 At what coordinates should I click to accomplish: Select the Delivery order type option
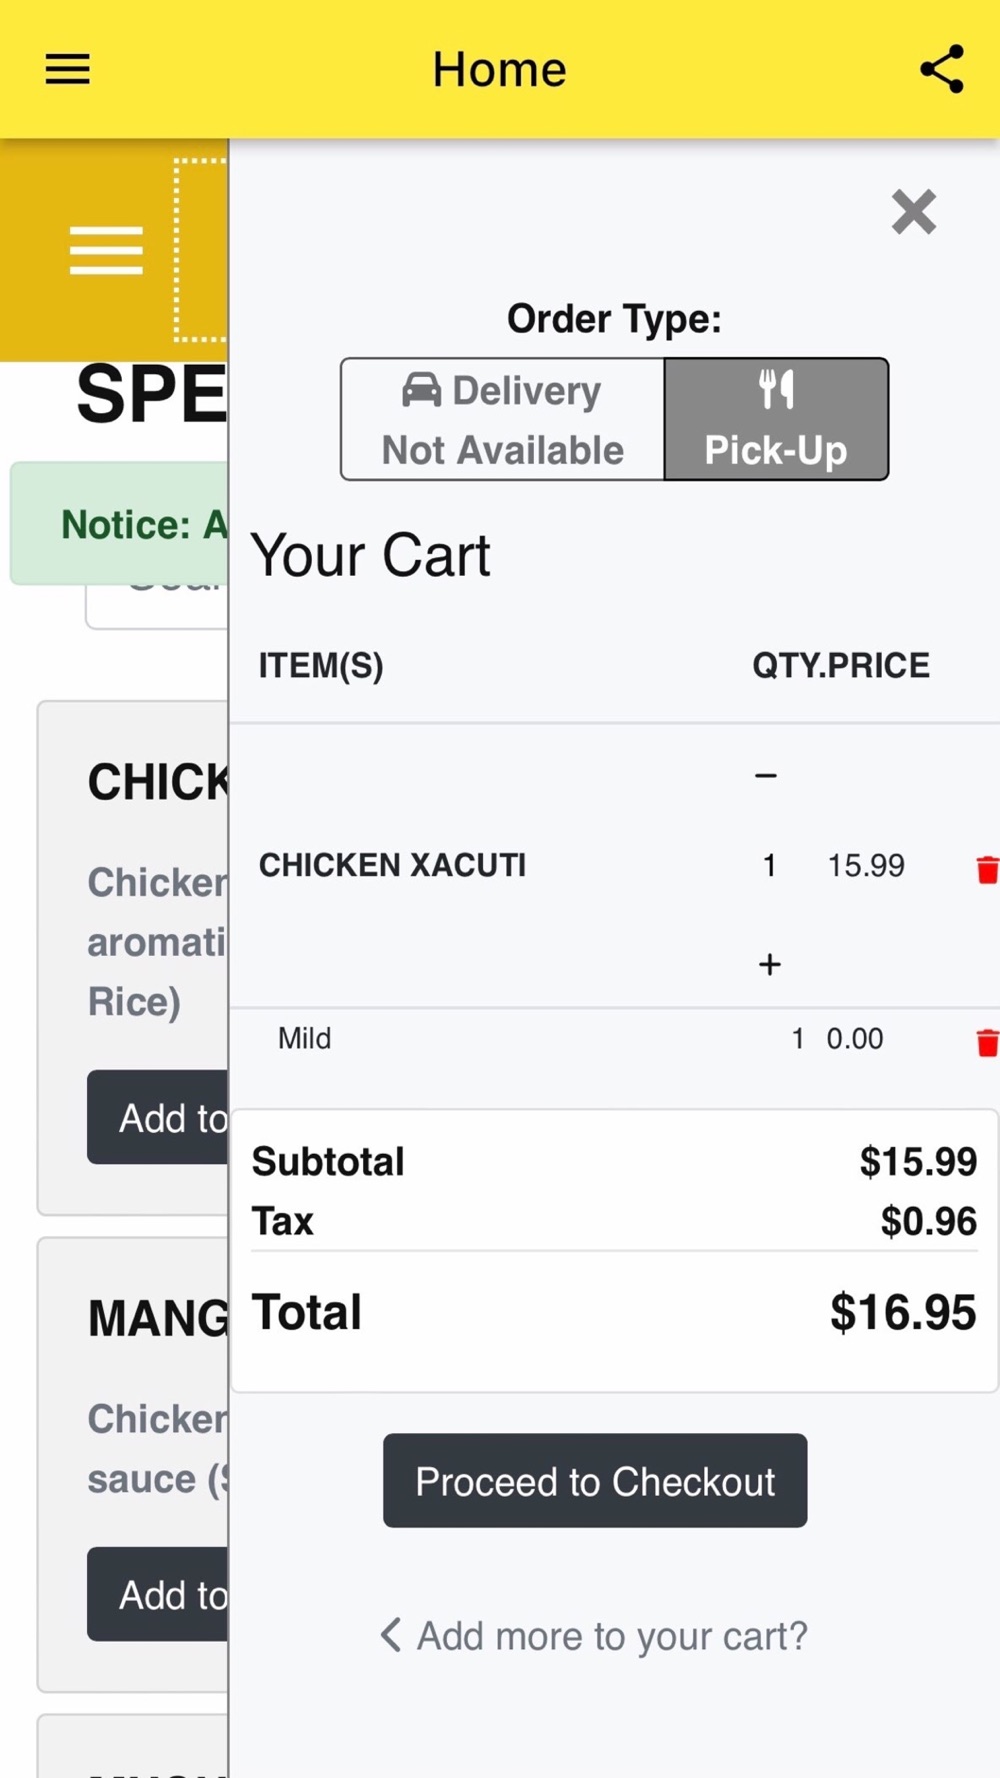(503, 419)
